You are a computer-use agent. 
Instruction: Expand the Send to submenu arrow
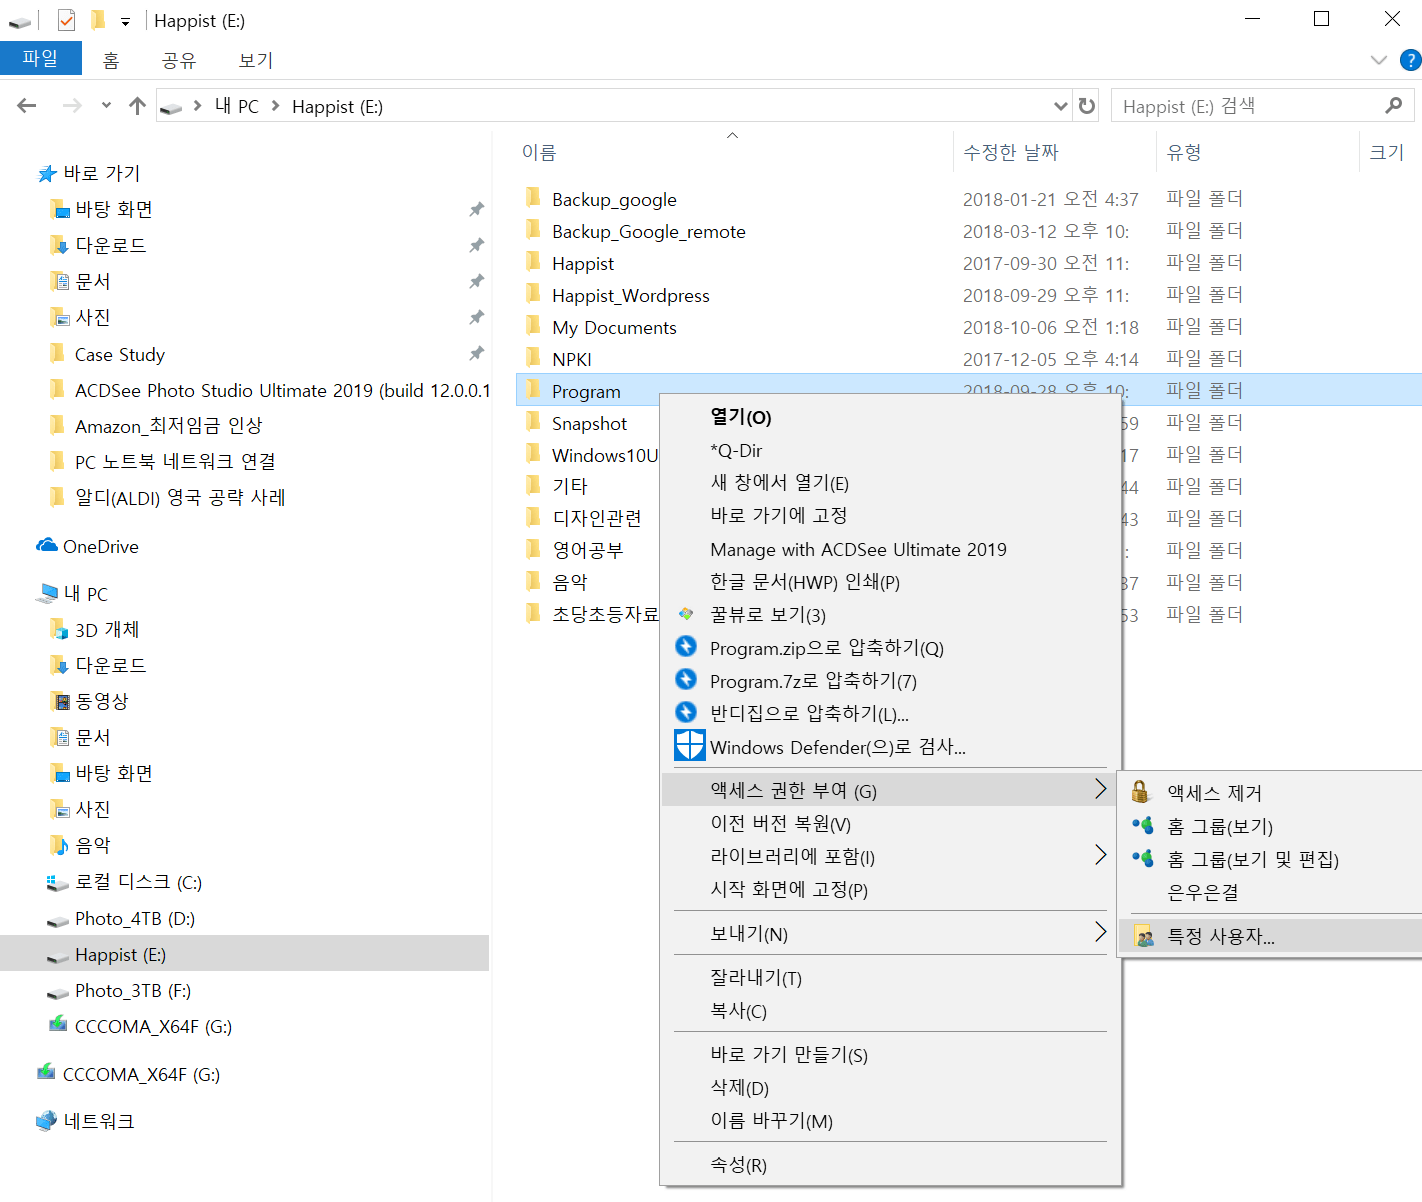coord(1100,933)
